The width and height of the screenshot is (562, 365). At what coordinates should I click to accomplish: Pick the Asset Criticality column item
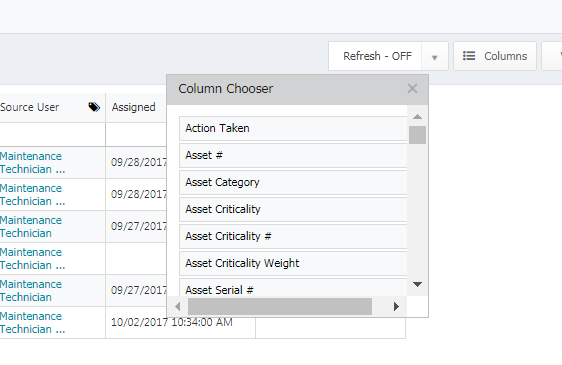click(293, 209)
